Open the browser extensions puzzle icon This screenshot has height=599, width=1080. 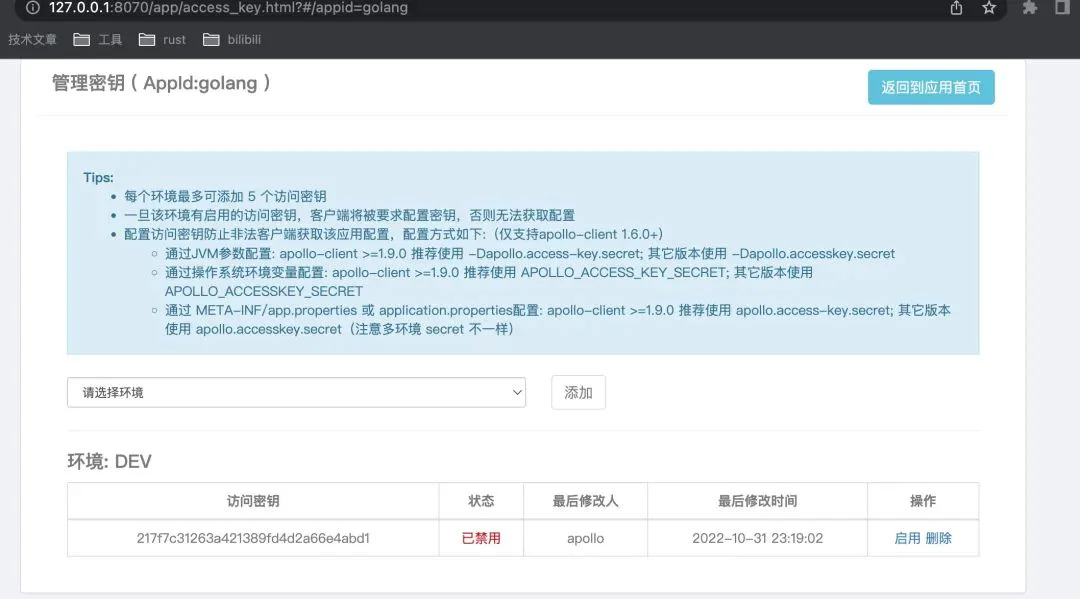pos(1030,8)
